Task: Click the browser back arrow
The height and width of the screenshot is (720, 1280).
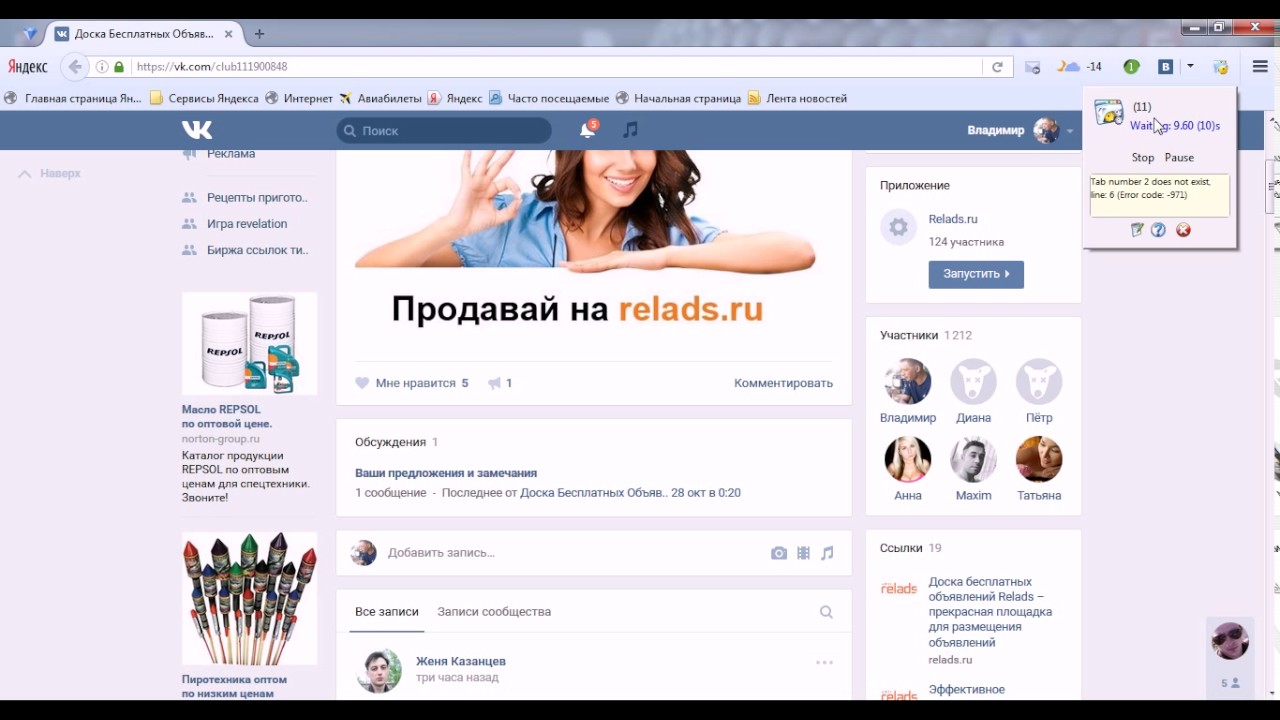Action: pyautogui.click(x=74, y=67)
